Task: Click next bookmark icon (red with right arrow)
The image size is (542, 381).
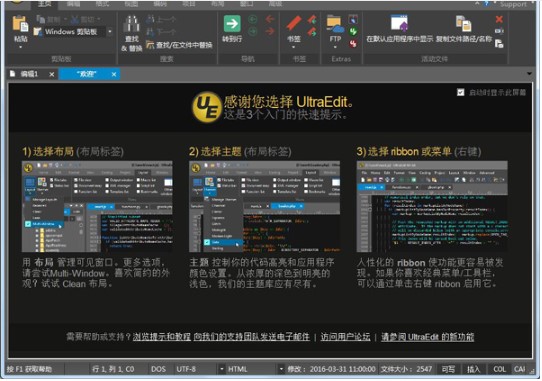Action: pos(312,32)
